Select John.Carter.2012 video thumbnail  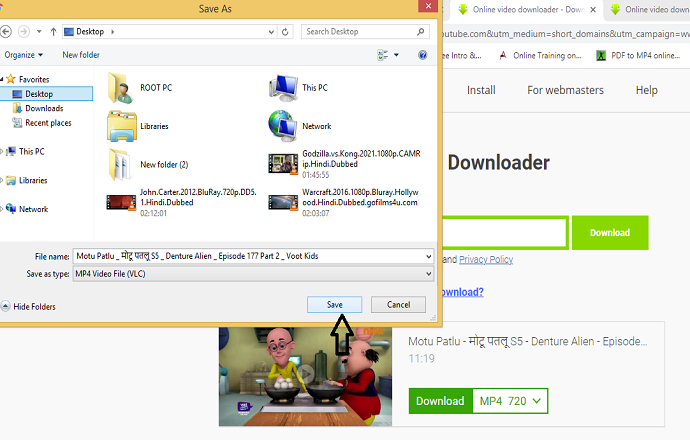click(121, 202)
